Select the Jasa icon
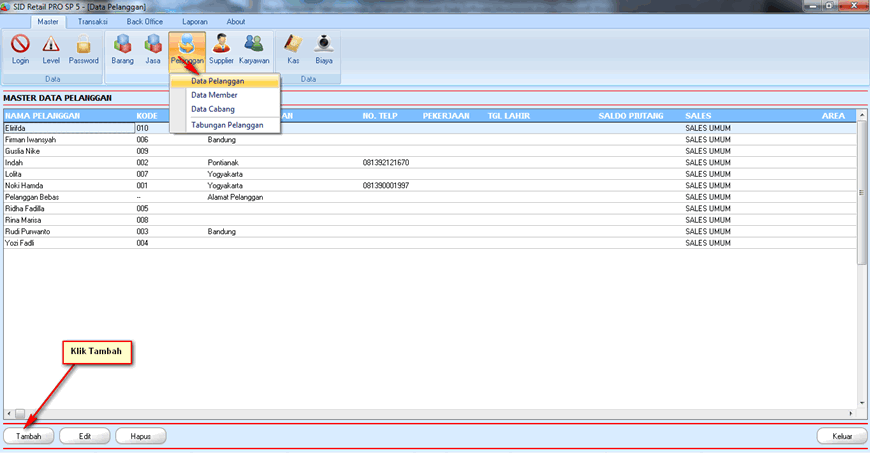Screen dimensions: 870x453 153,48
